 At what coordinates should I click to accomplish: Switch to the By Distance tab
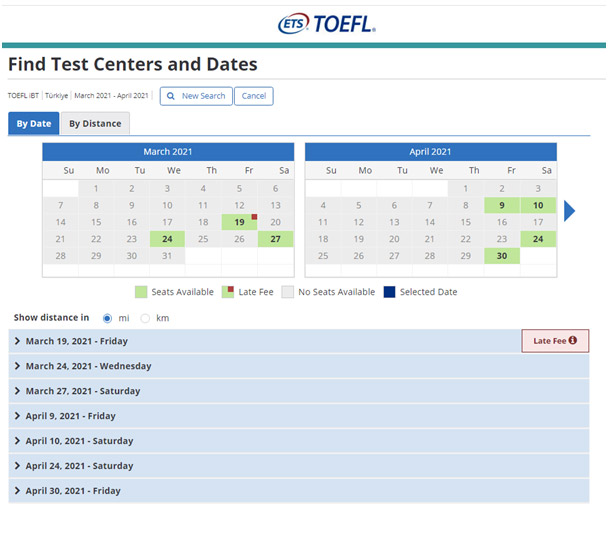(x=95, y=124)
